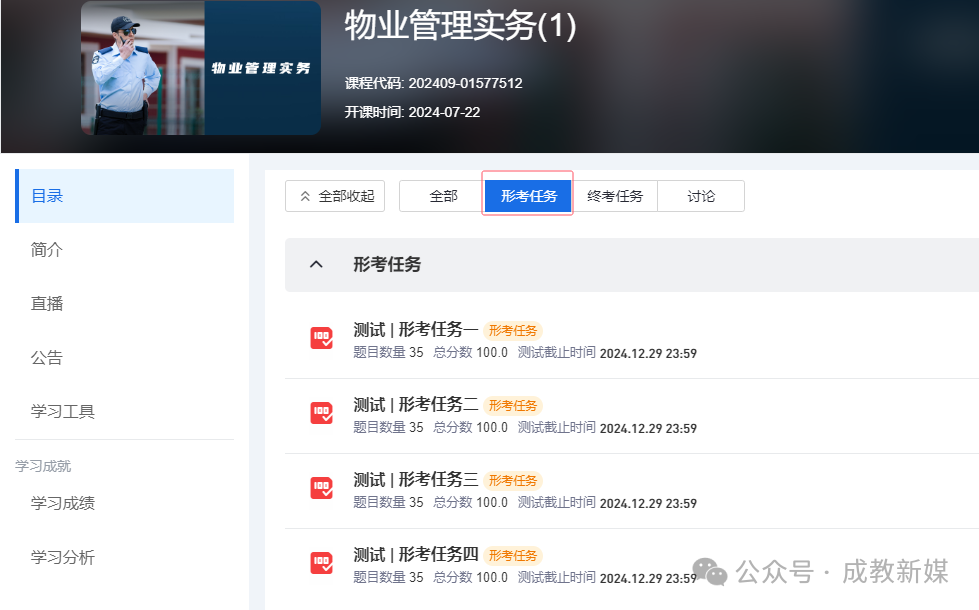The width and height of the screenshot is (979, 610).
Task: Open the 测试 | 形考任务一 title link
Action: tap(415, 330)
